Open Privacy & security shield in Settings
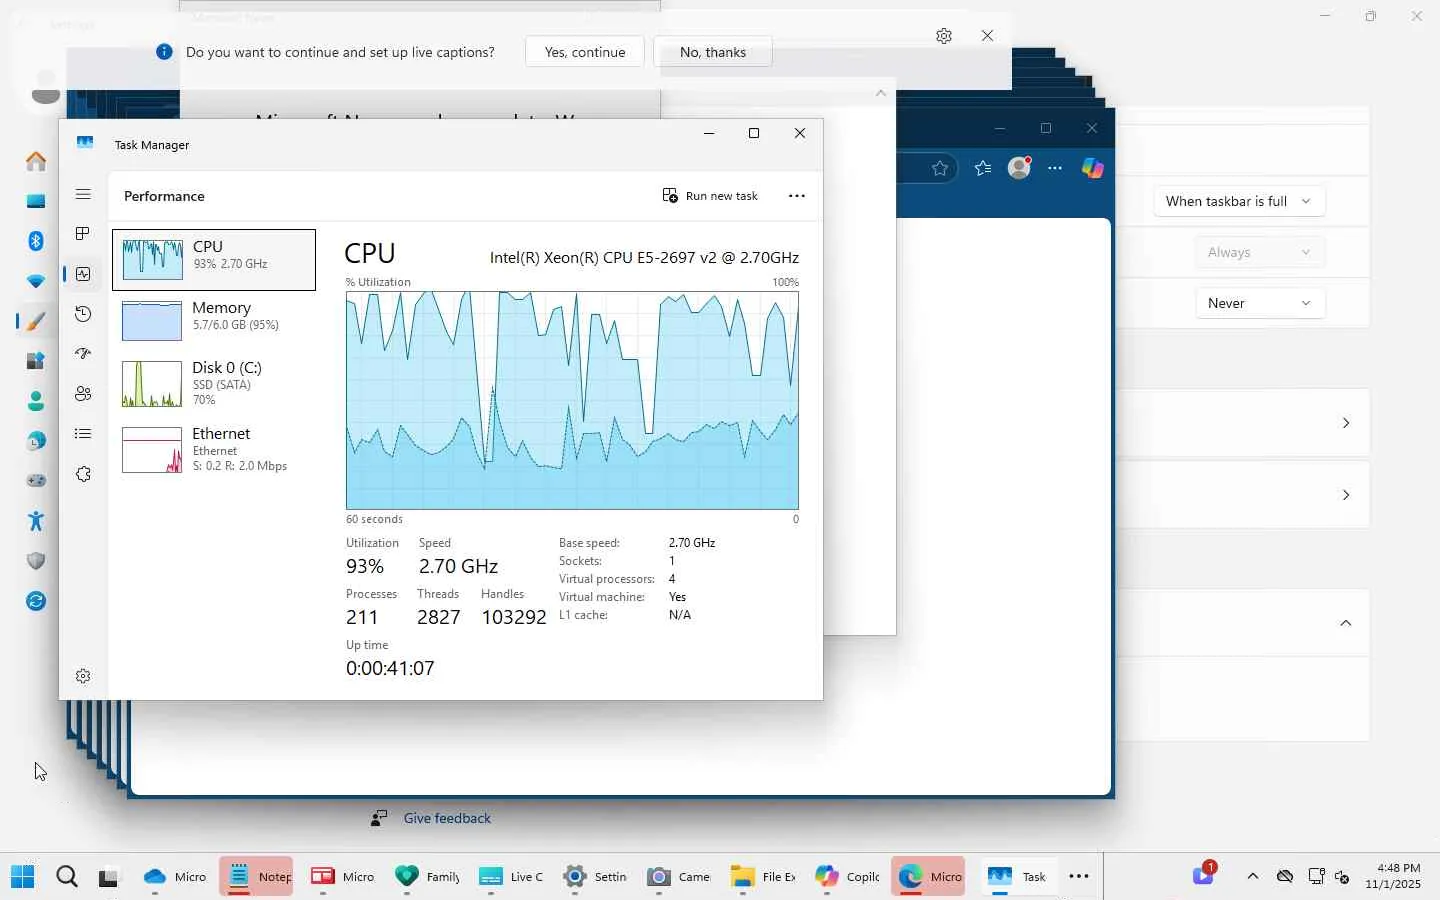This screenshot has height=900, width=1440. click(x=36, y=561)
